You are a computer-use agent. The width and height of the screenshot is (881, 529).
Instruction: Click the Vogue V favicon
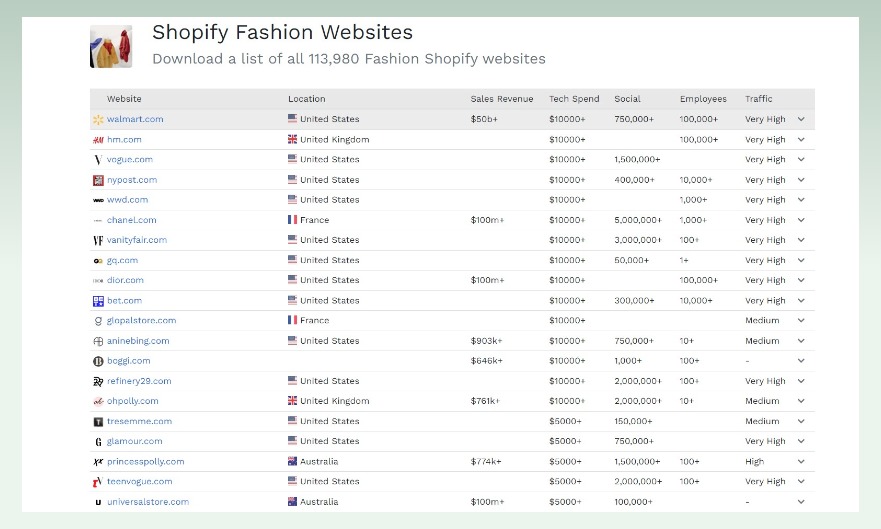98,160
